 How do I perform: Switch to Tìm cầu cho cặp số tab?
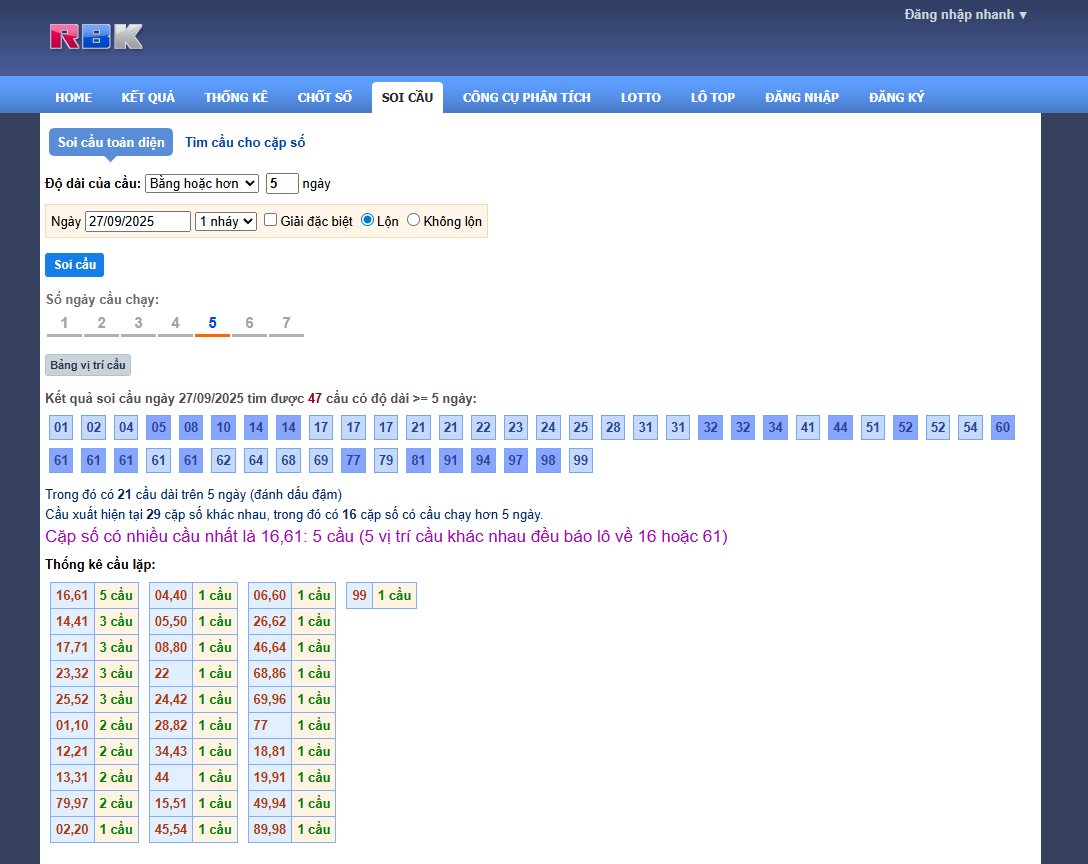tap(245, 142)
